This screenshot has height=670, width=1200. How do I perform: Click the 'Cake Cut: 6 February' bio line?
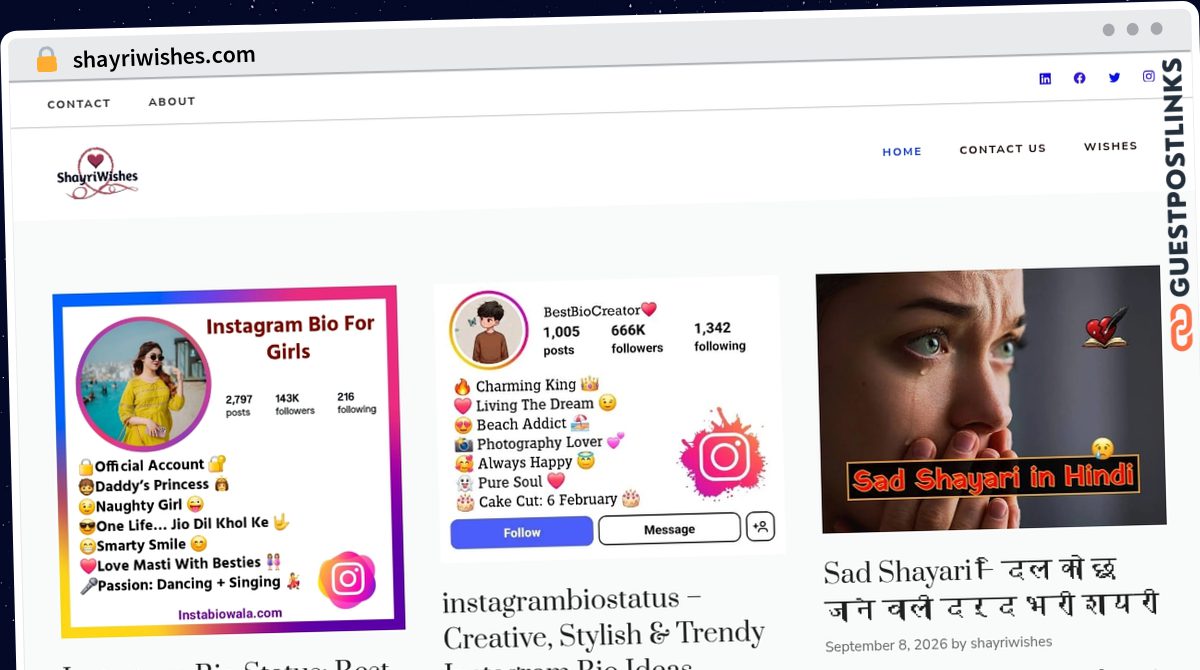click(x=547, y=500)
